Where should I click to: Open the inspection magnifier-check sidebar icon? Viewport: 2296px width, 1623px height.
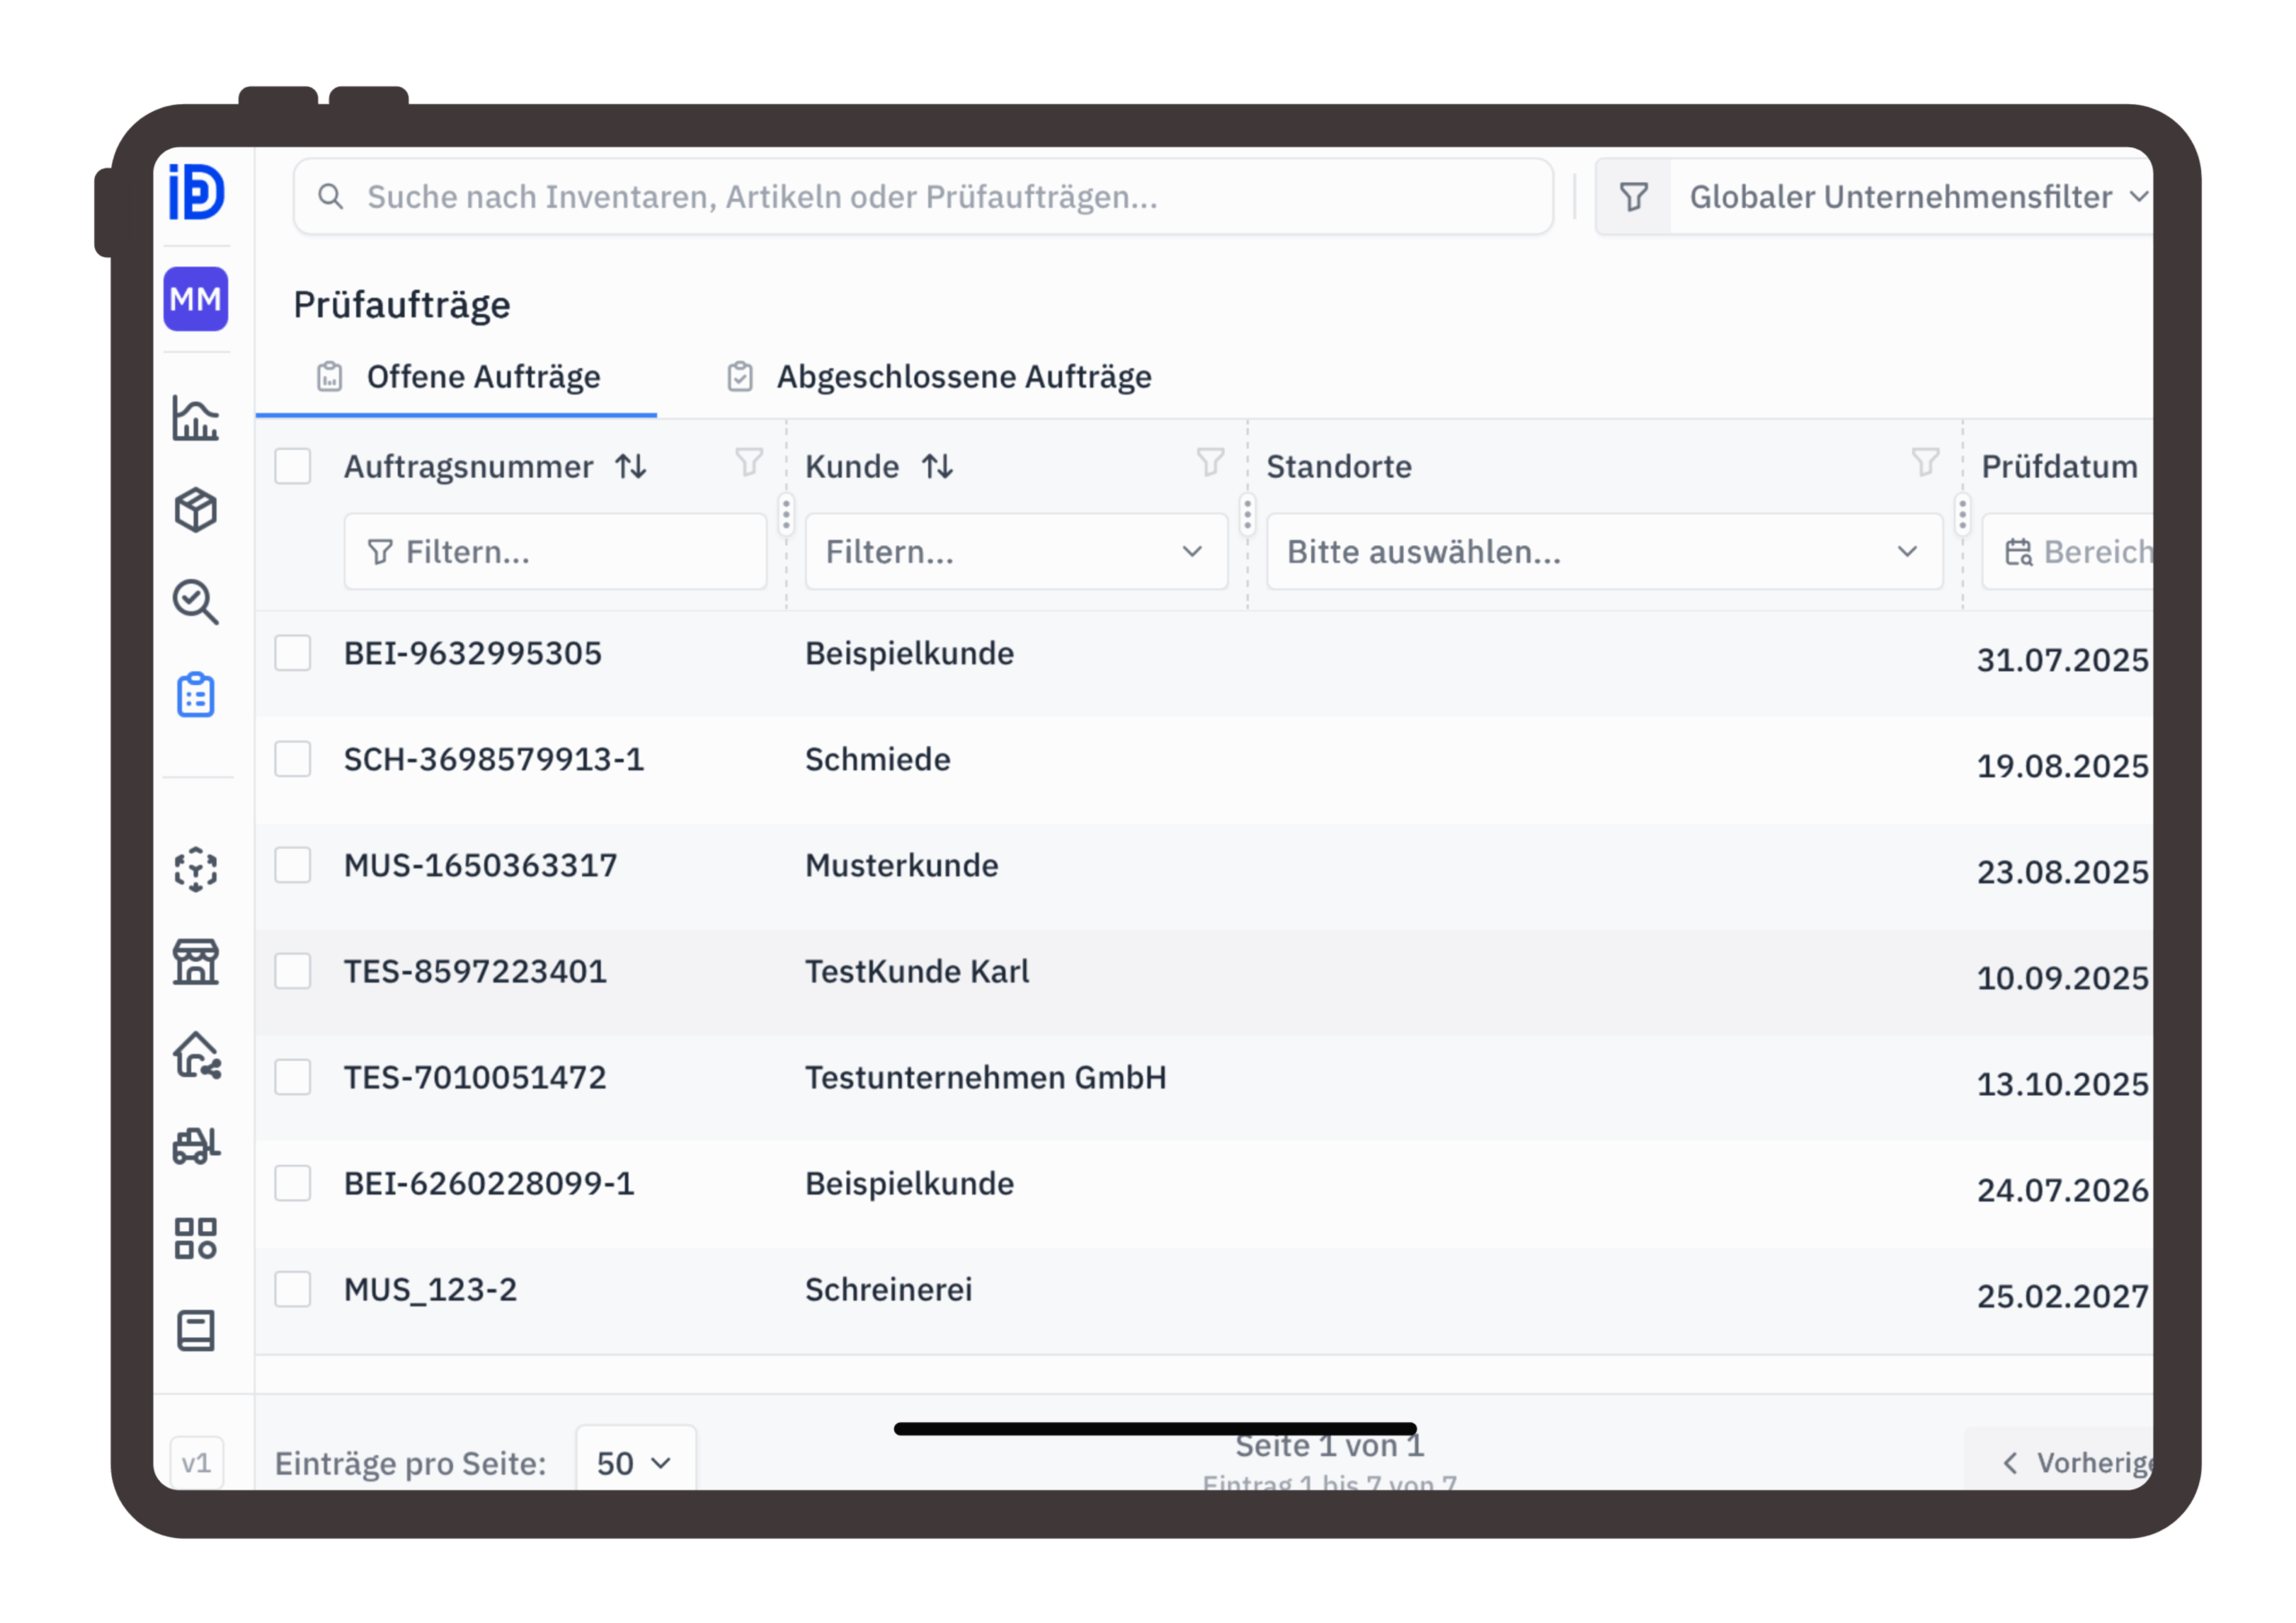click(196, 602)
